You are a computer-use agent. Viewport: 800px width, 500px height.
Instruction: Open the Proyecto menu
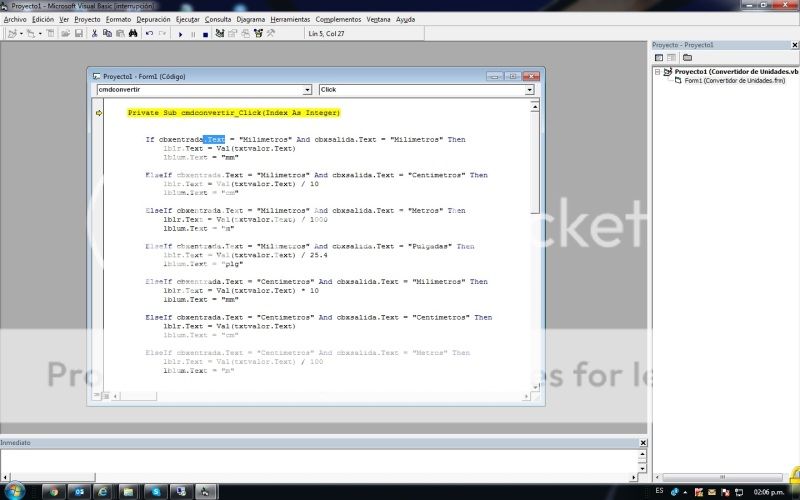tap(87, 19)
